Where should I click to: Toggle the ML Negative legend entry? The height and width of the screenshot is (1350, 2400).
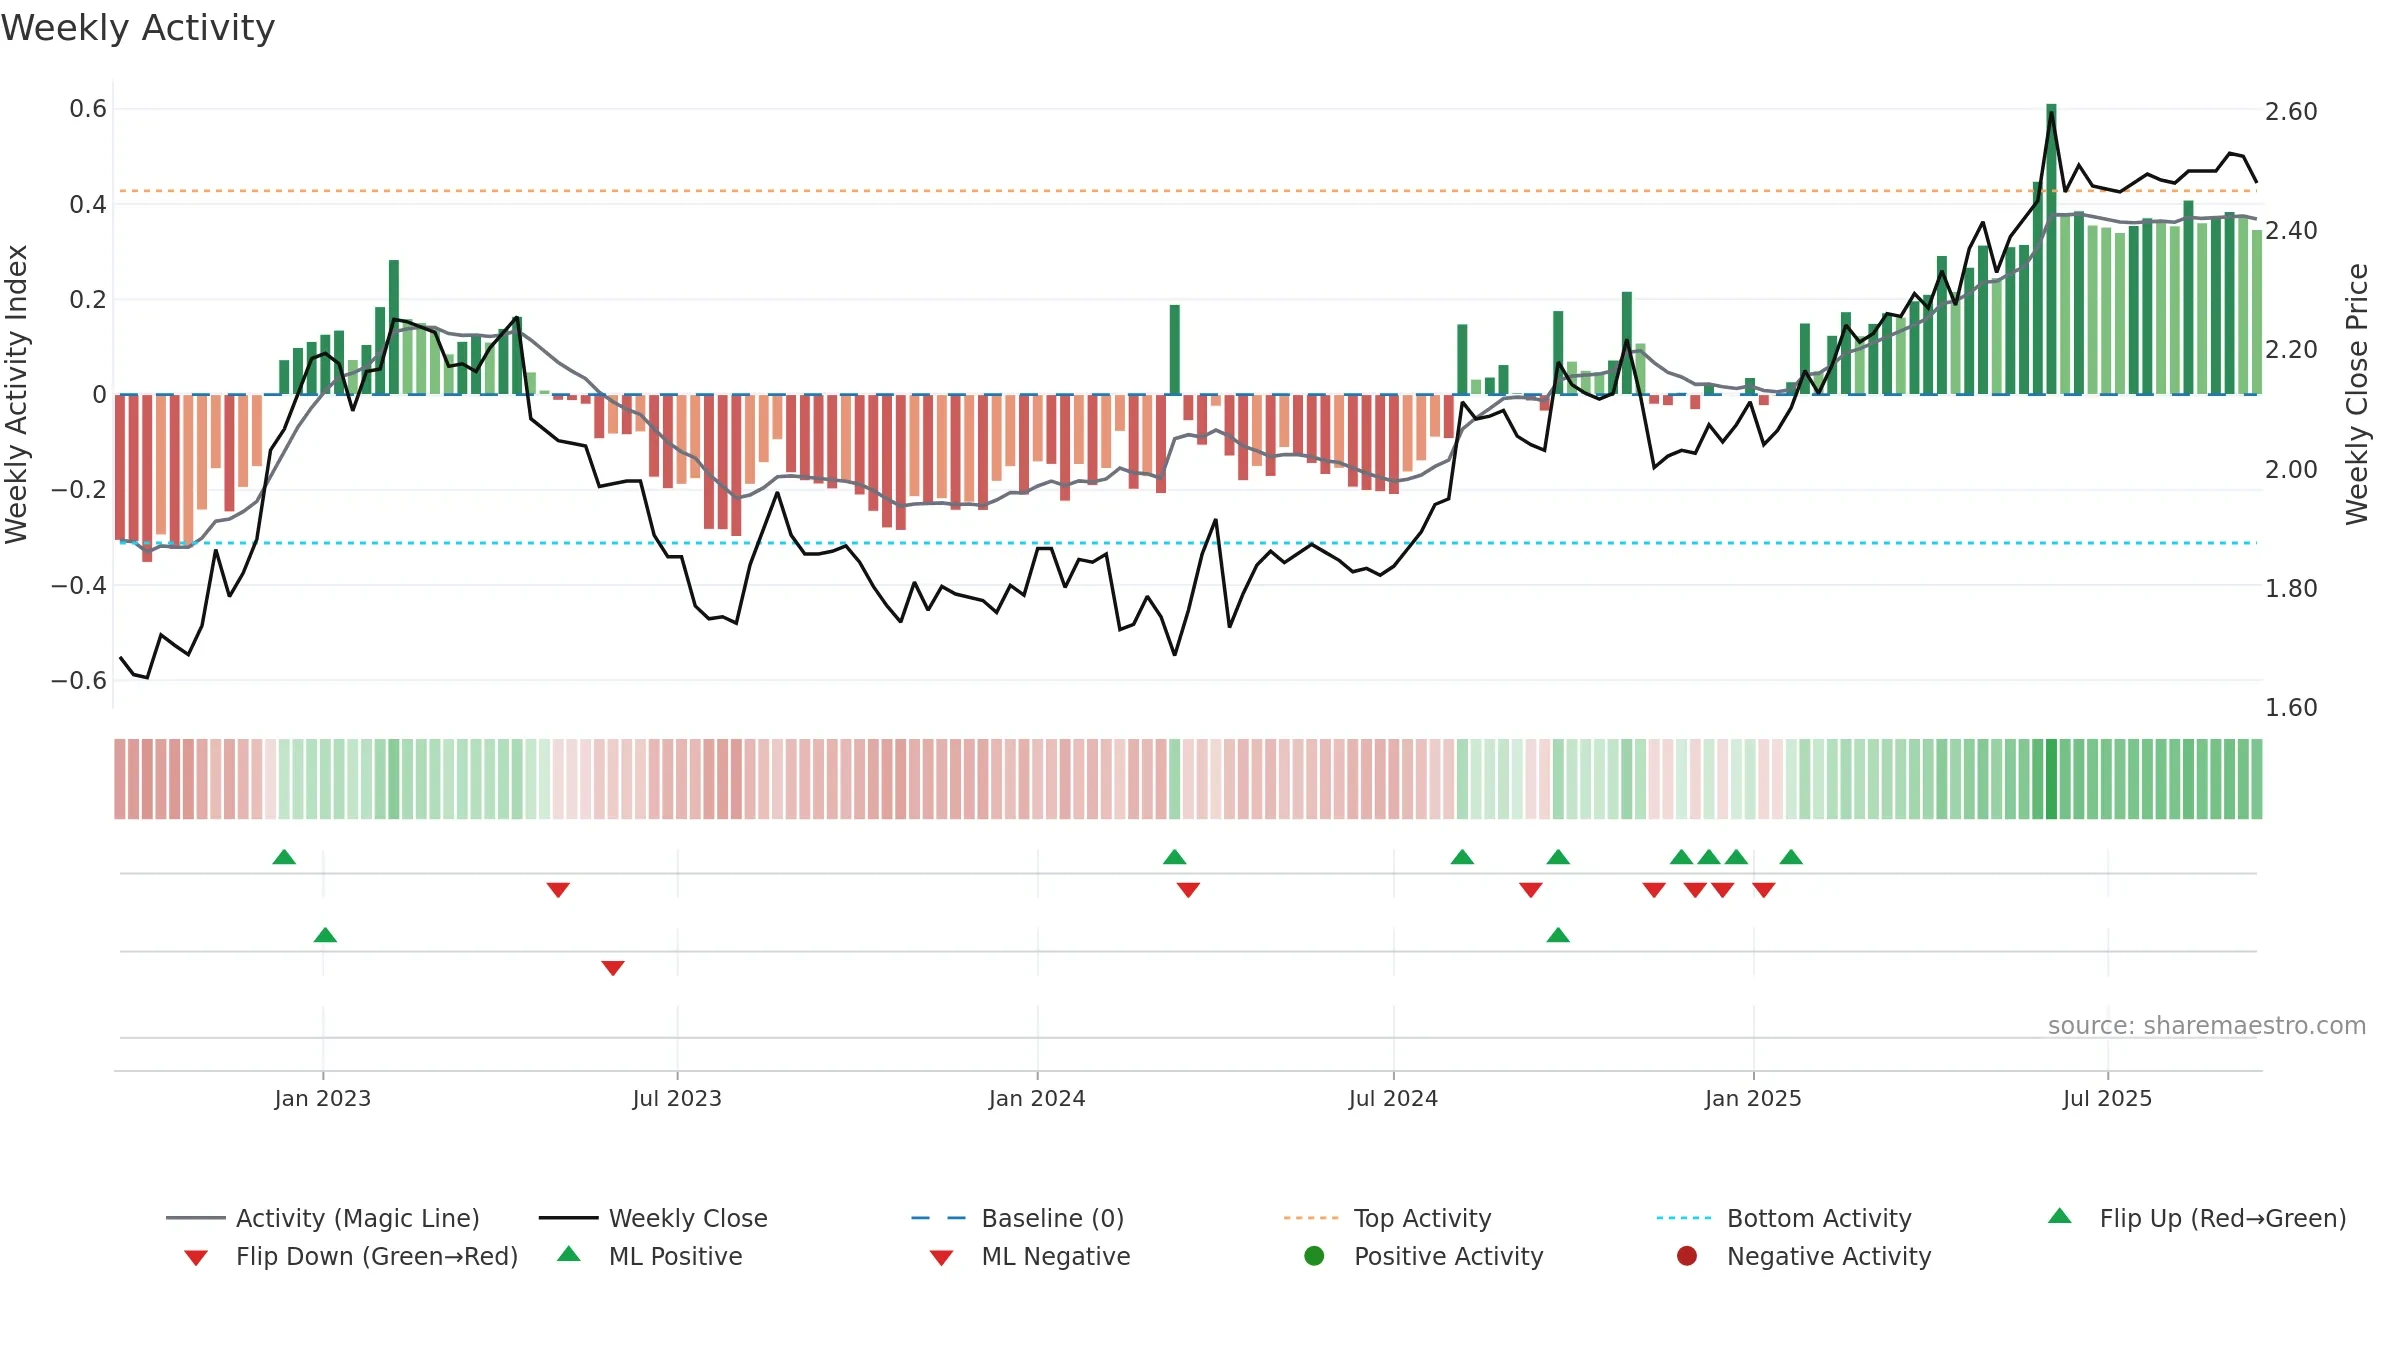tap(1030, 1256)
